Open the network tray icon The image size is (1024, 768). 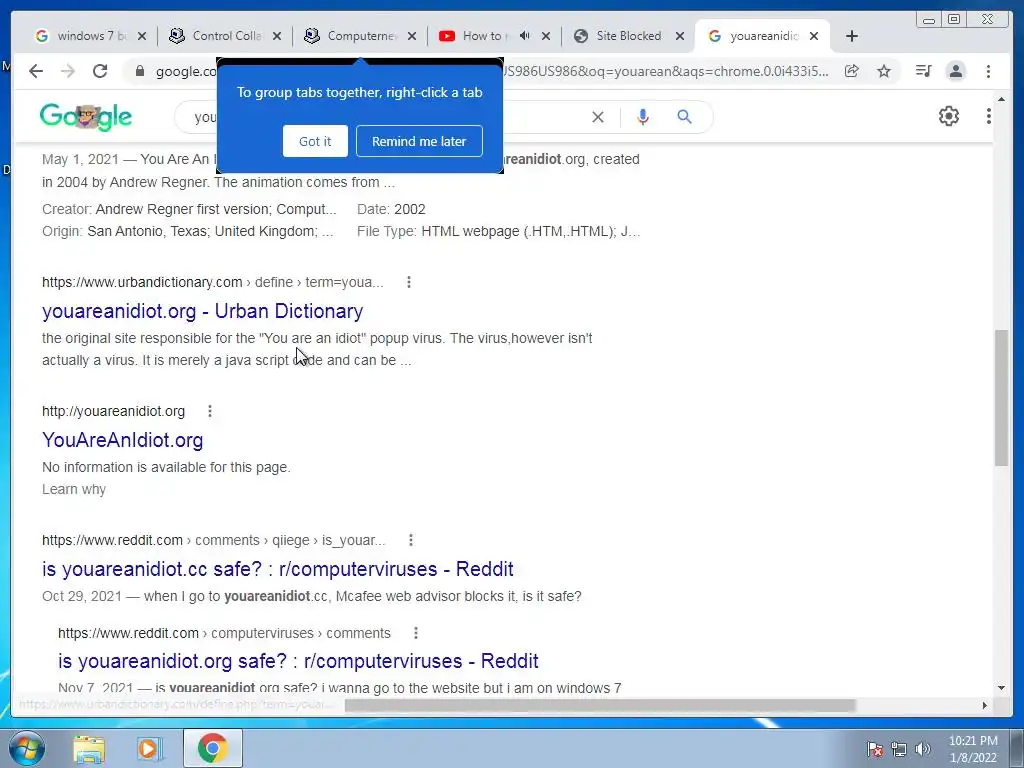coord(899,749)
